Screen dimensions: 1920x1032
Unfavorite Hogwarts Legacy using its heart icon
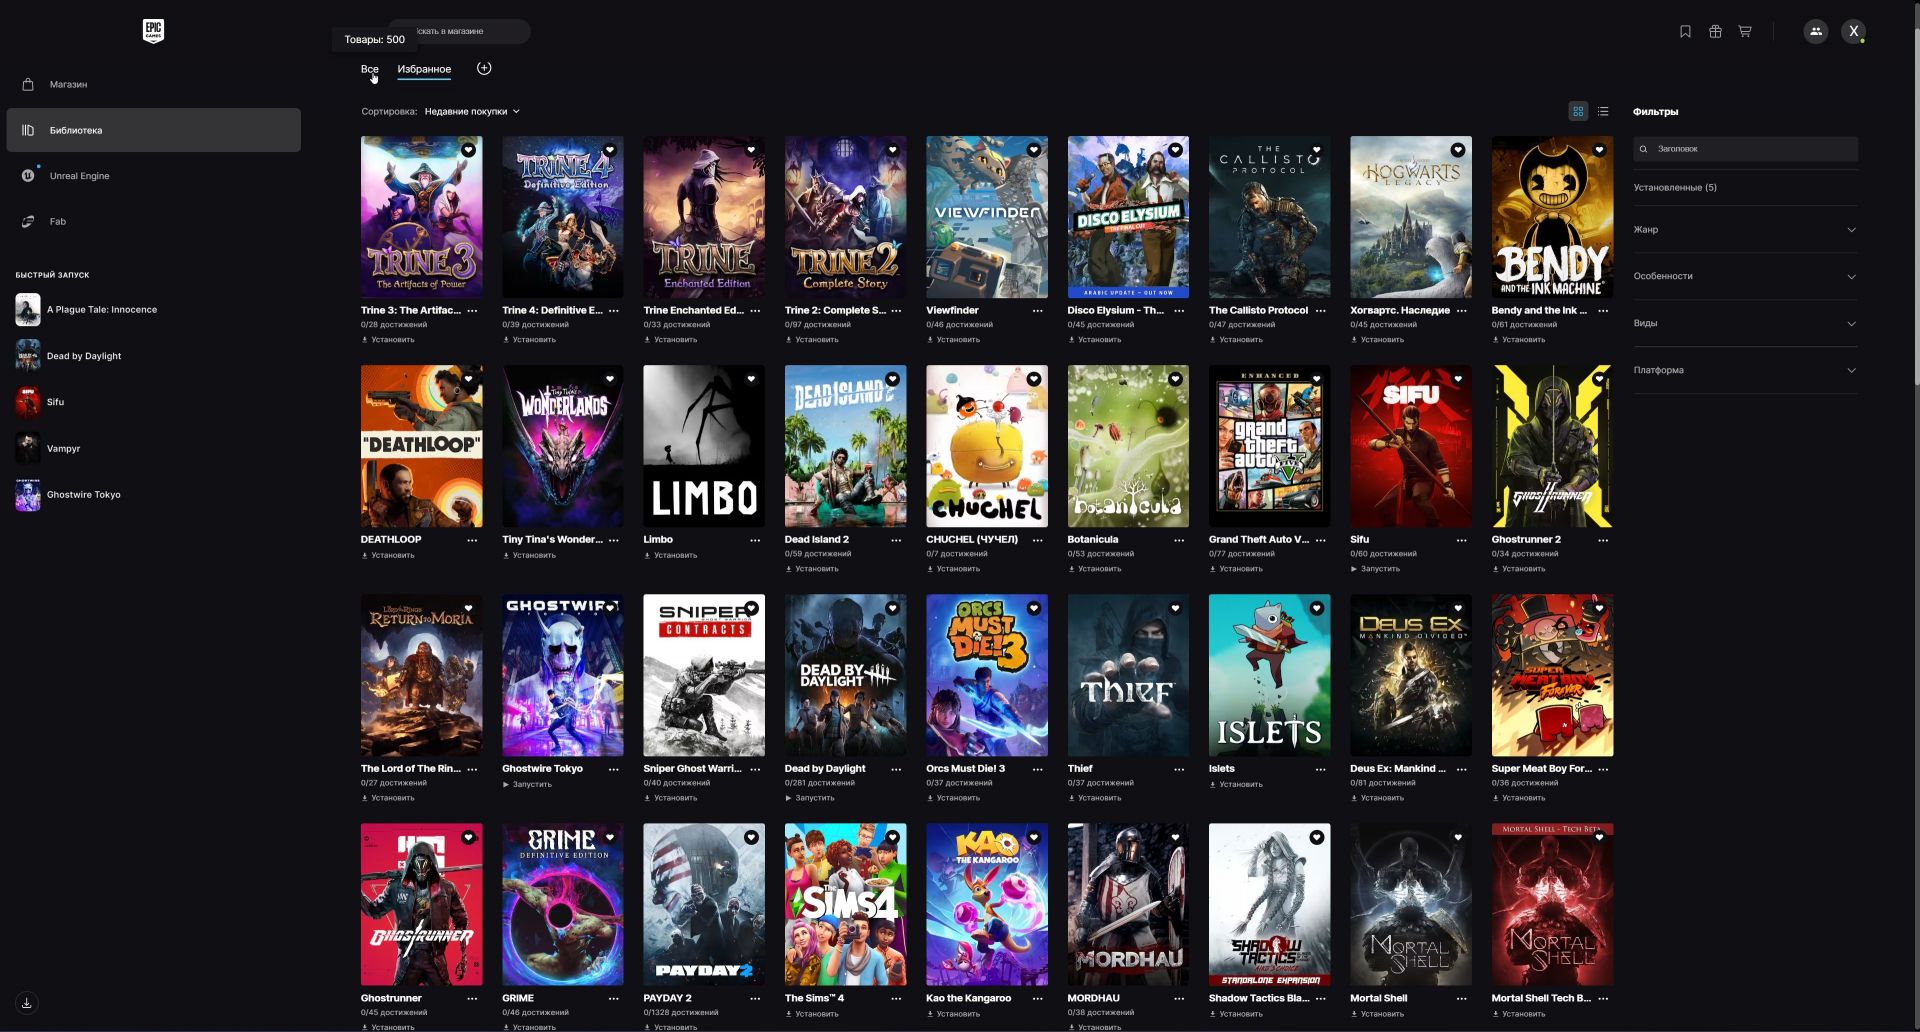(1457, 150)
